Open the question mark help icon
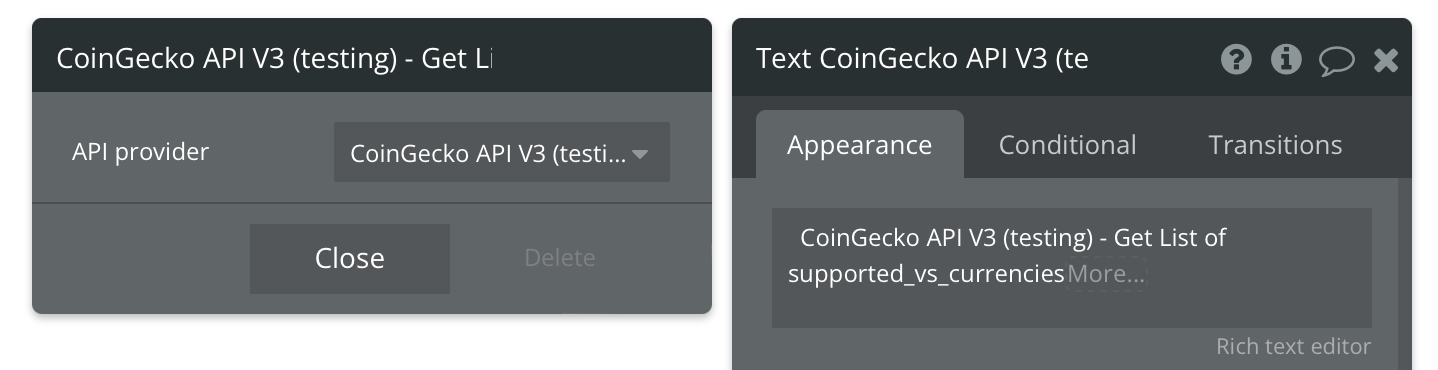Screen dimensions: 1438x370 [x=1237, y=60]
